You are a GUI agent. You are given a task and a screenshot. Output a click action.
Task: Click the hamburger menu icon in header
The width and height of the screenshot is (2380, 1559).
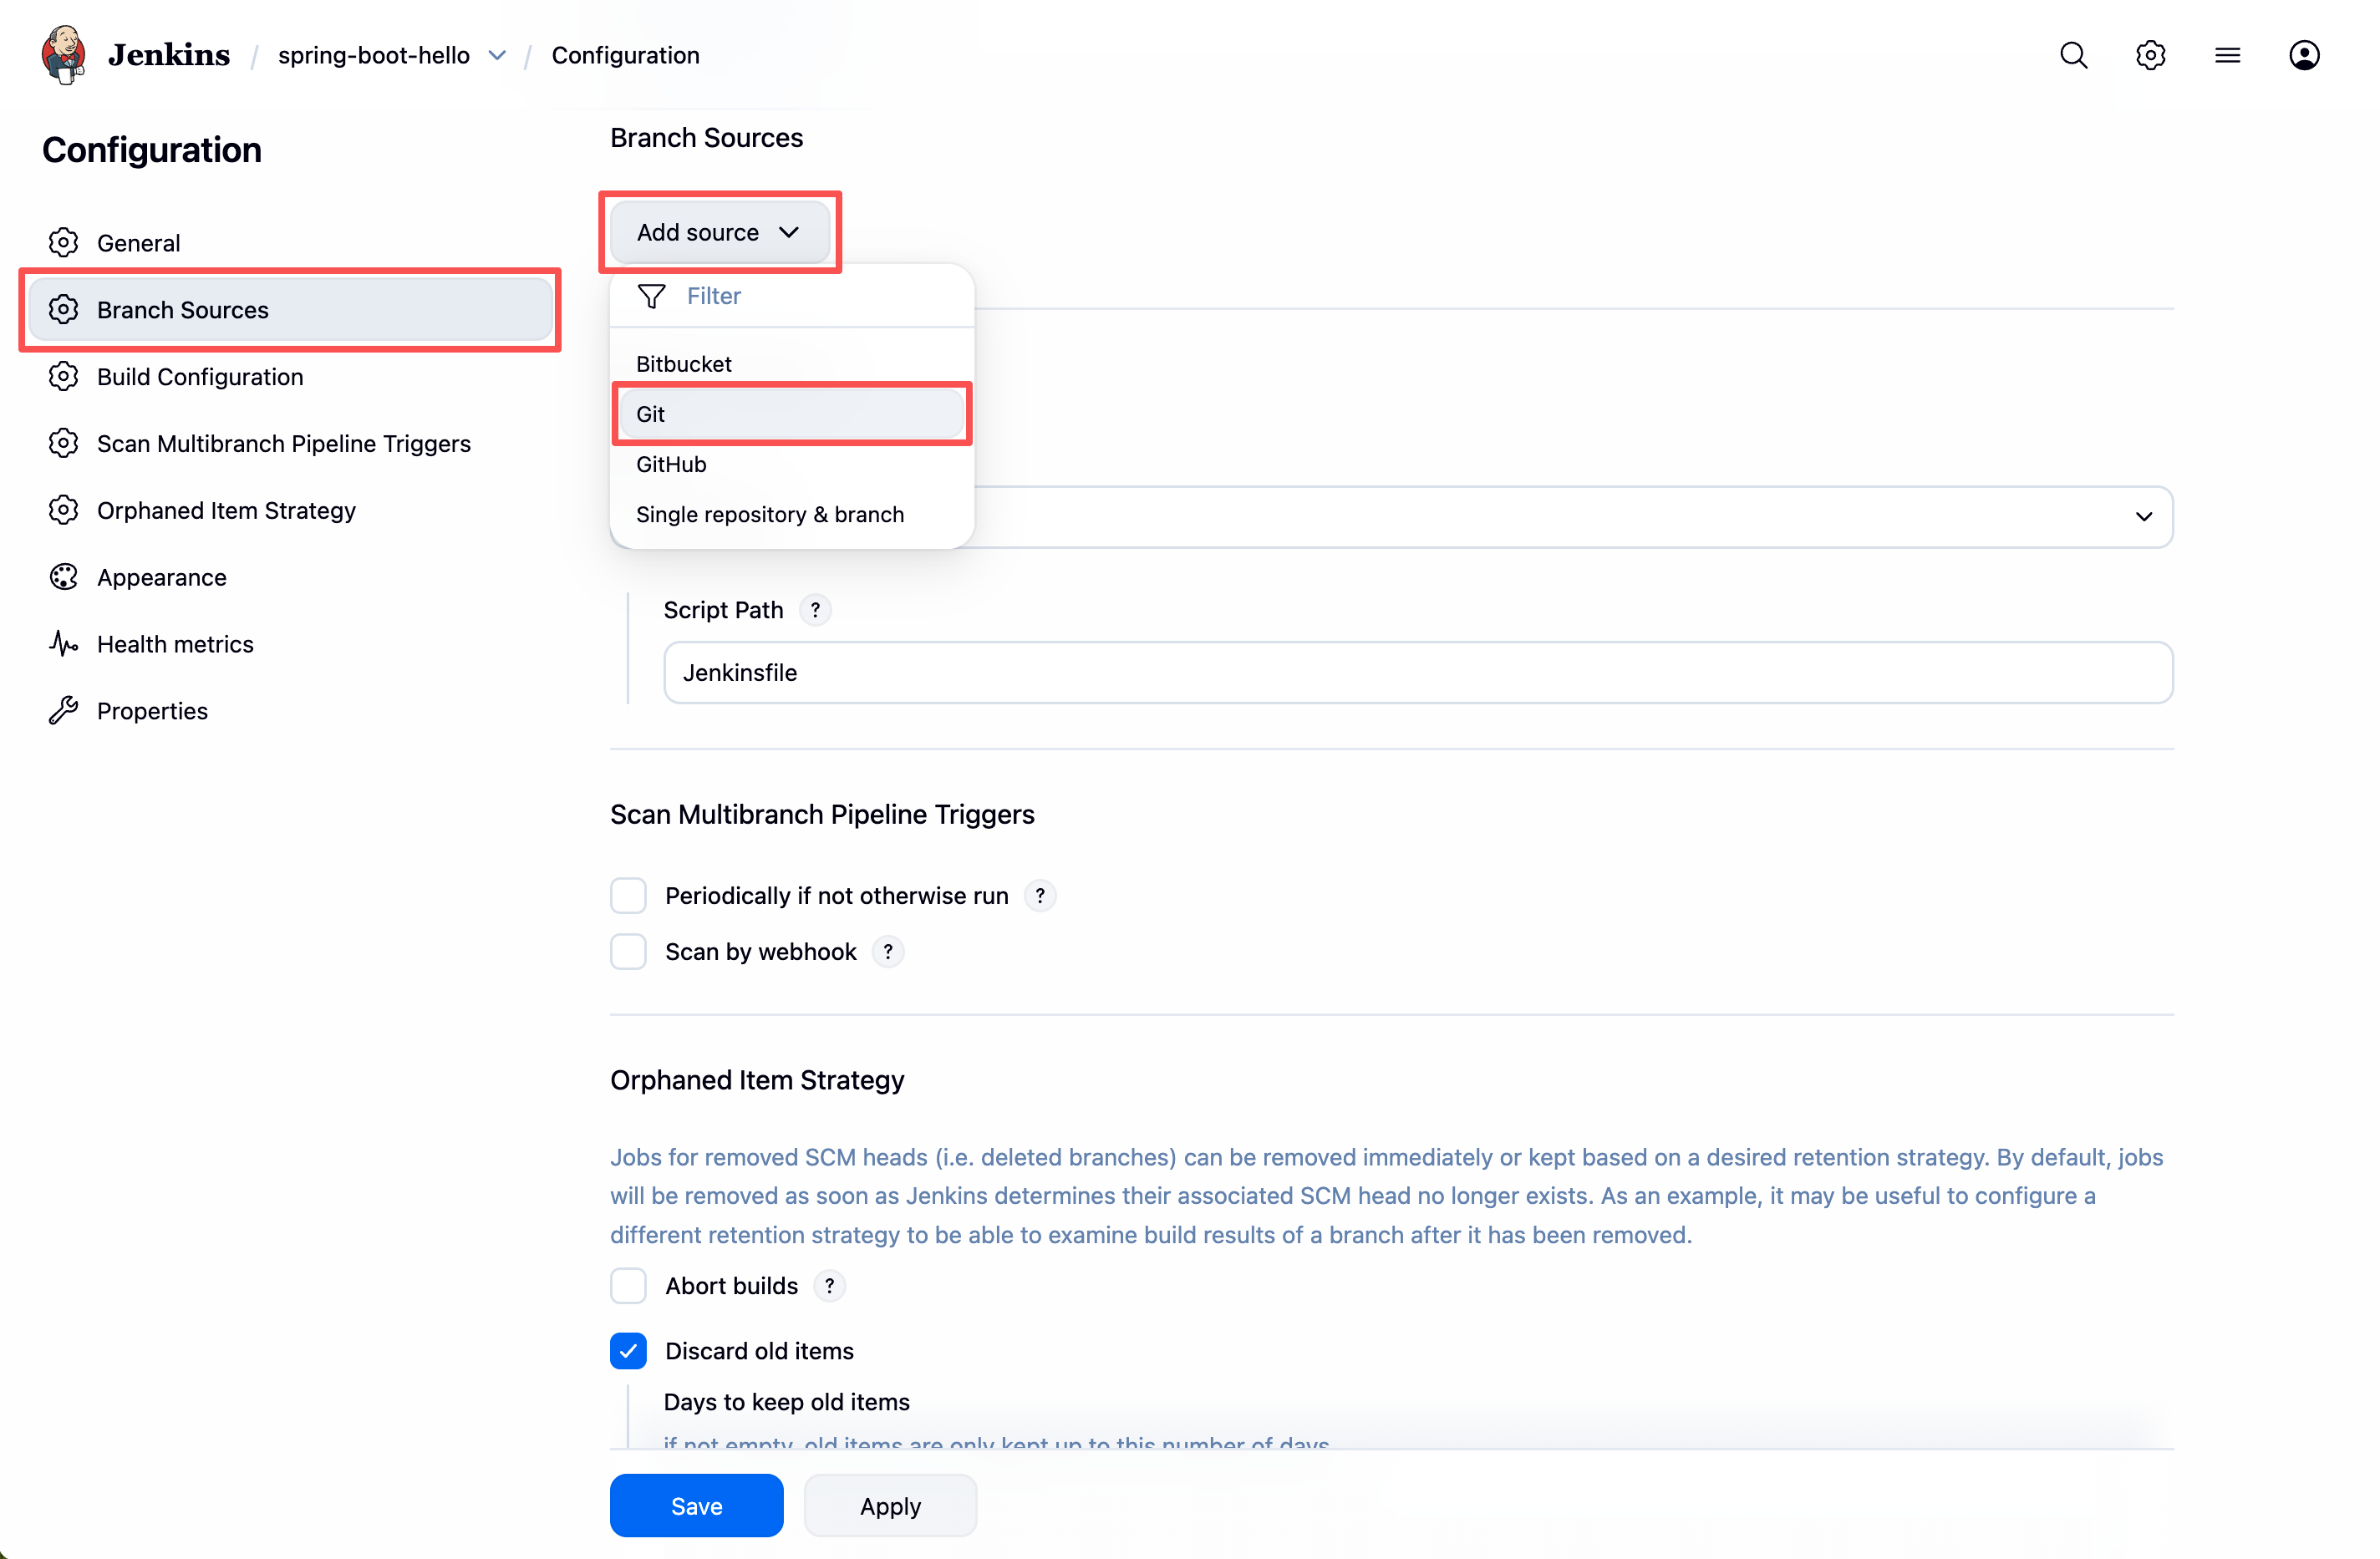(2227, 55)
